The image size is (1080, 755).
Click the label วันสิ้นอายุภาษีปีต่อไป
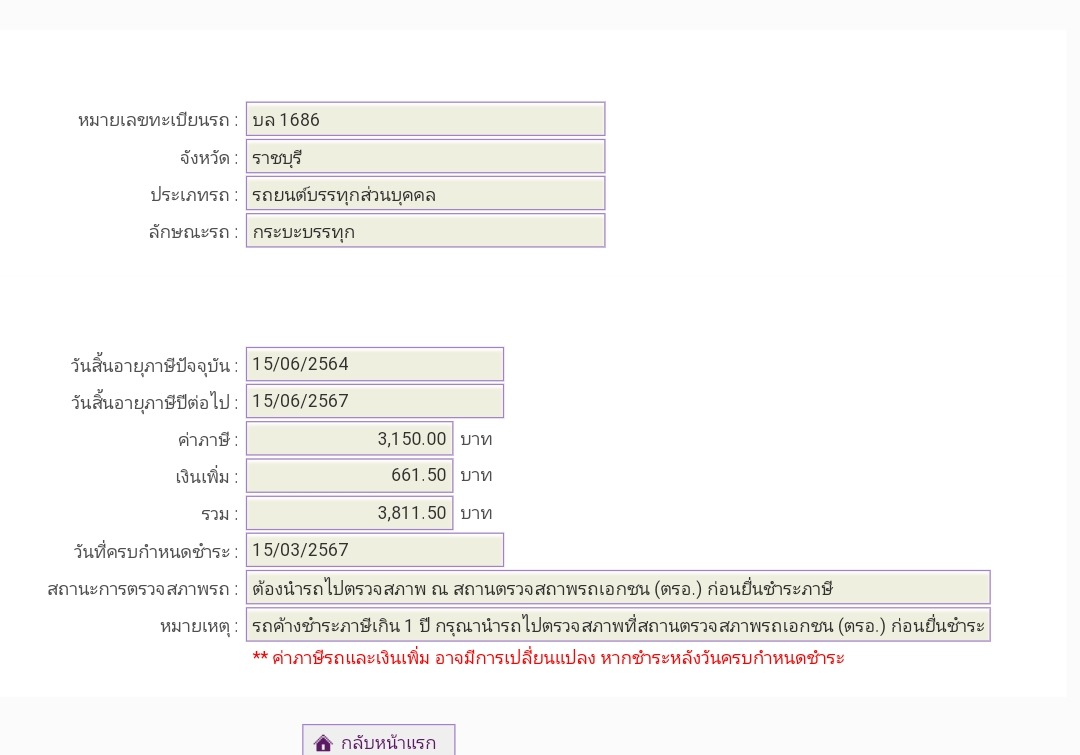coord(154,402)
